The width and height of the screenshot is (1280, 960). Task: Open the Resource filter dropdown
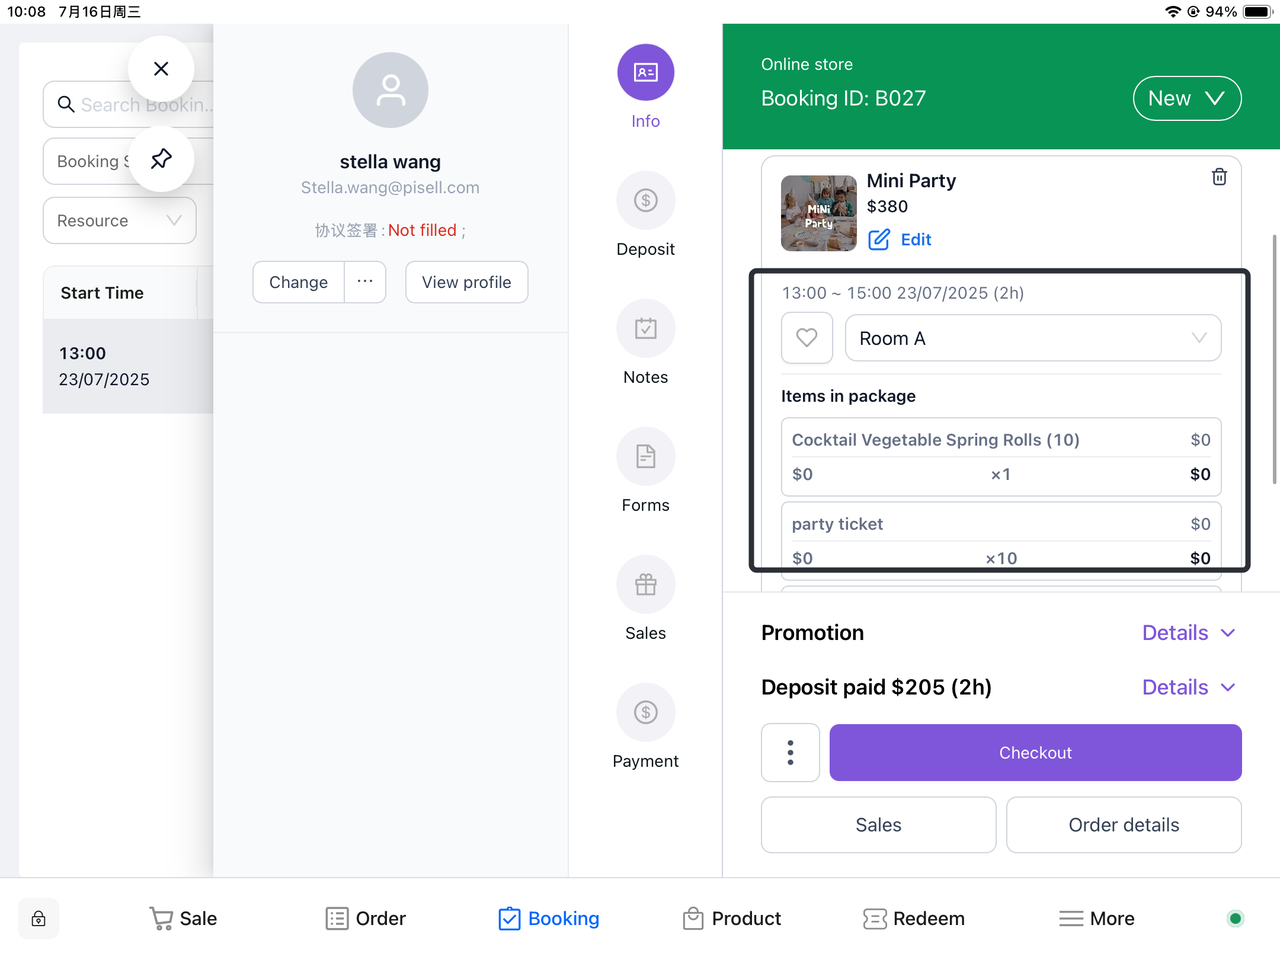(x=119, y=221)
